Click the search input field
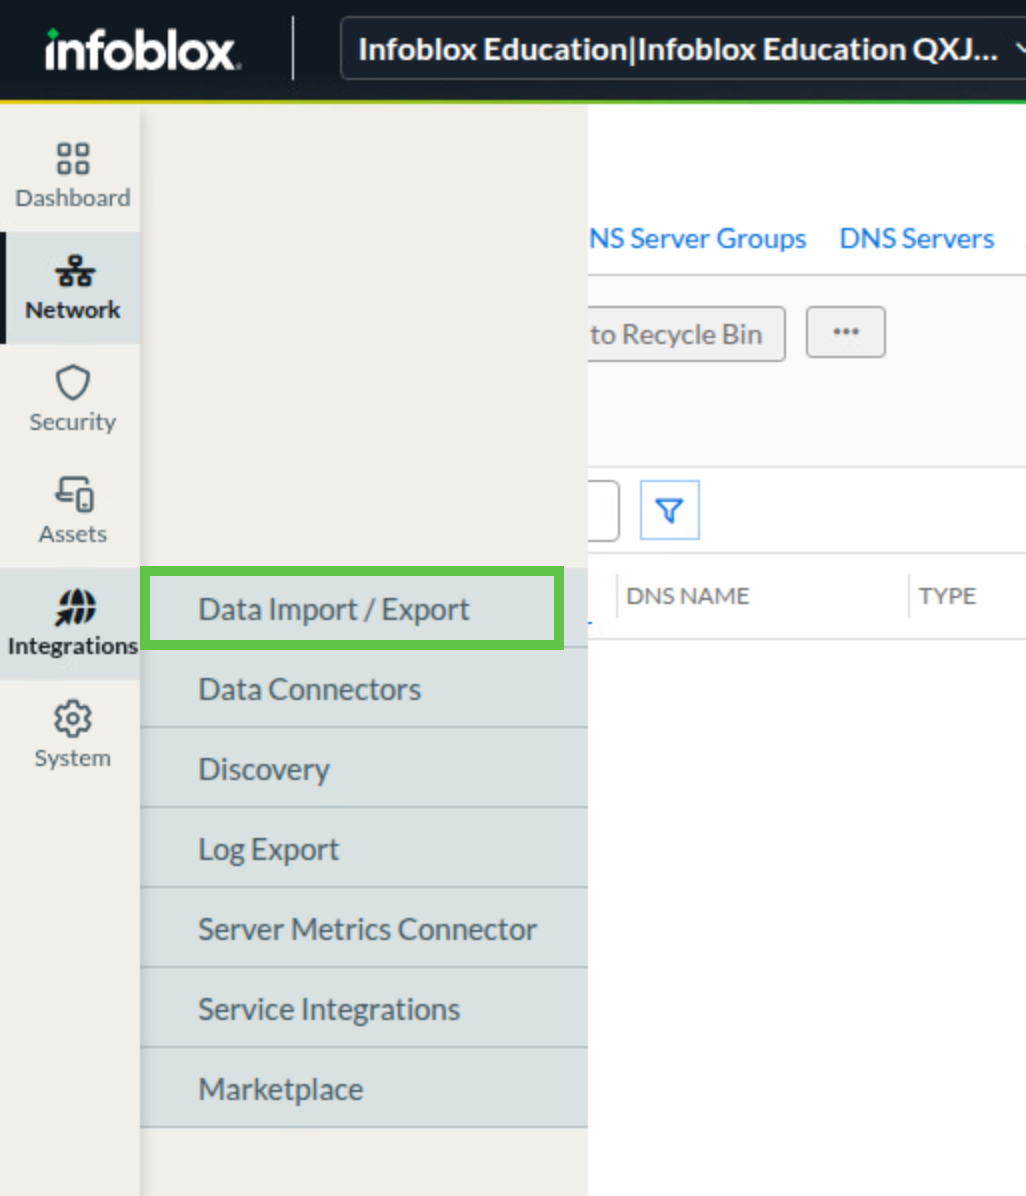 click(x=603, y=510)
